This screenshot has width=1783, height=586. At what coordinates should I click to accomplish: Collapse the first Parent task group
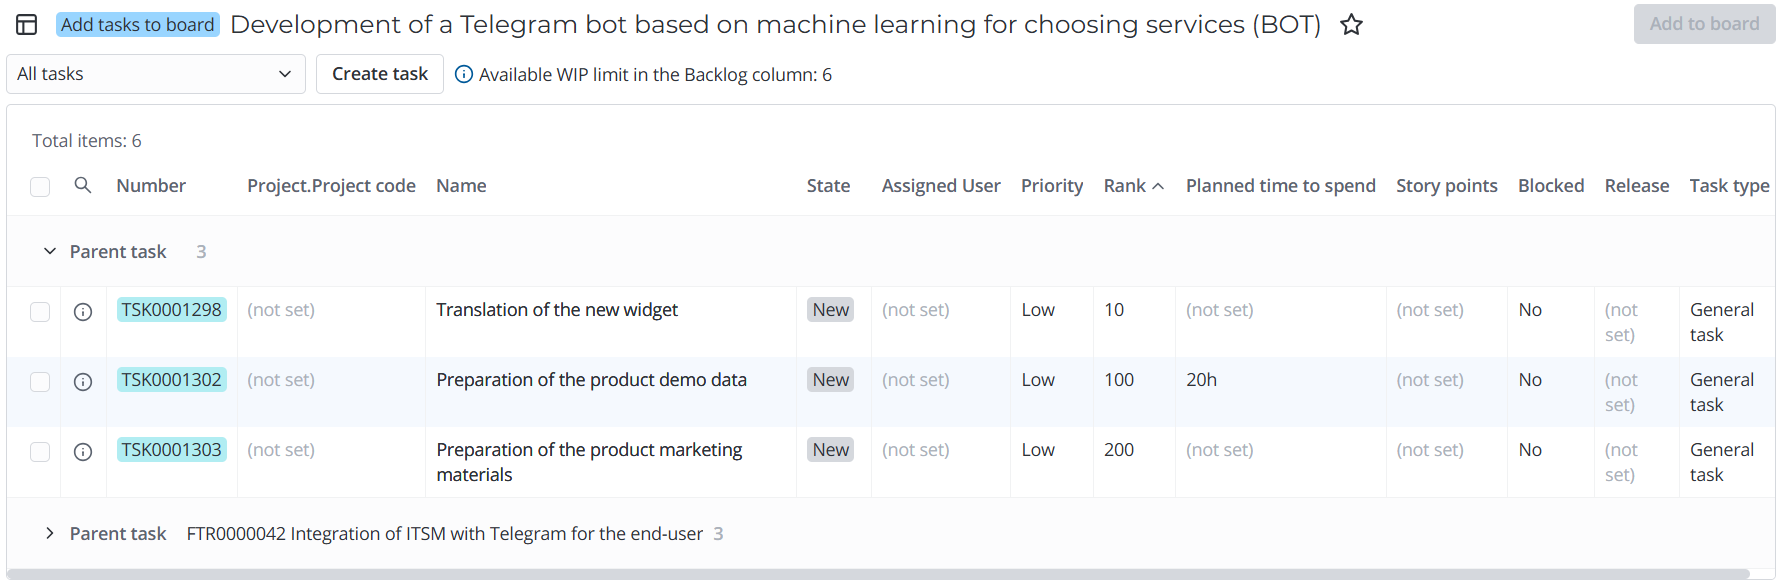tap(50, 252)
